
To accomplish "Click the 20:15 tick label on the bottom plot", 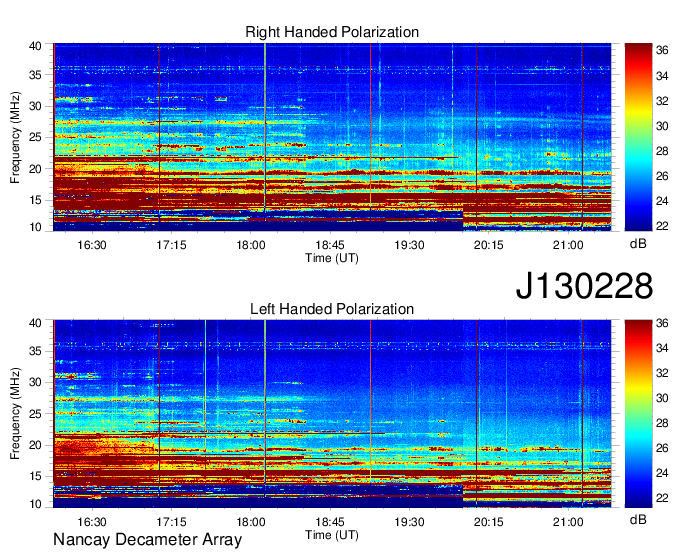I will pyautogui.click(x=489, y=522).
